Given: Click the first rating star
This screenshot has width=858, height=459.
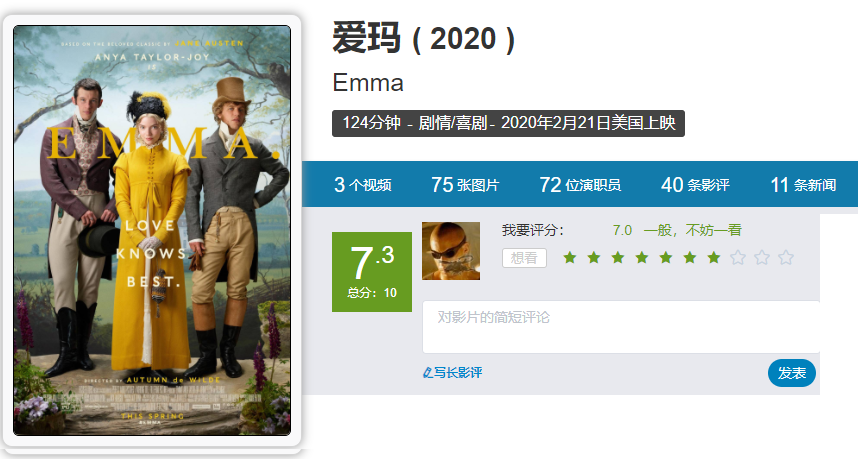Looking at the screenshot, I should [x=570, y=257].
